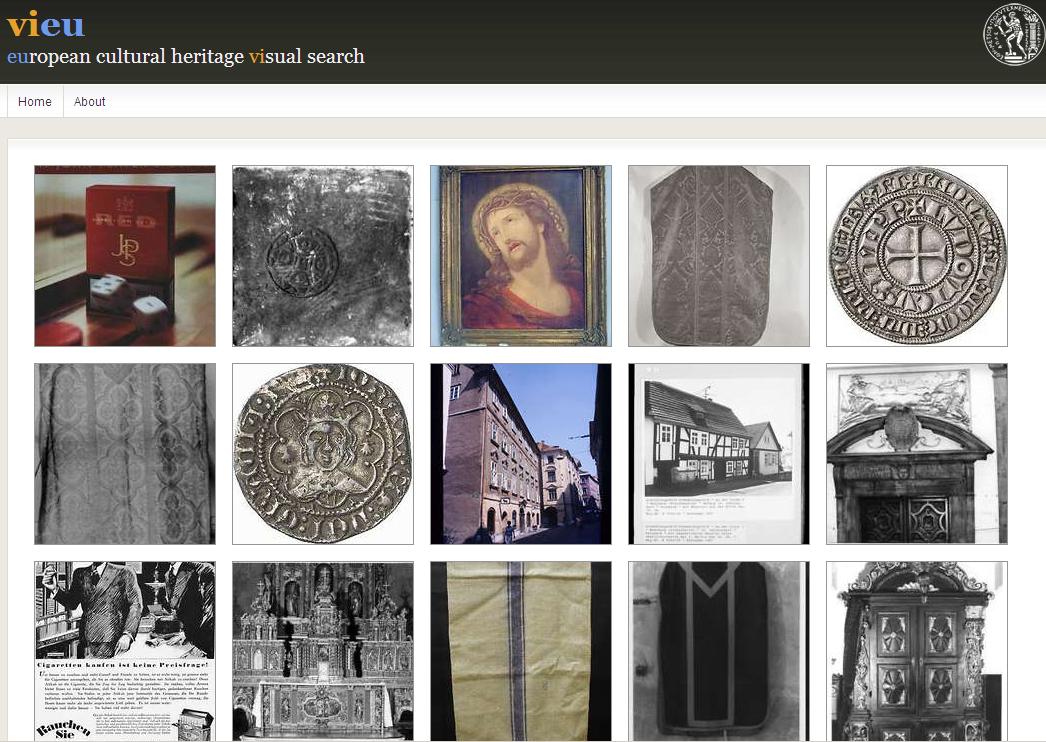Select the yellow cloth with blue stripe

(x=521, y=650)
